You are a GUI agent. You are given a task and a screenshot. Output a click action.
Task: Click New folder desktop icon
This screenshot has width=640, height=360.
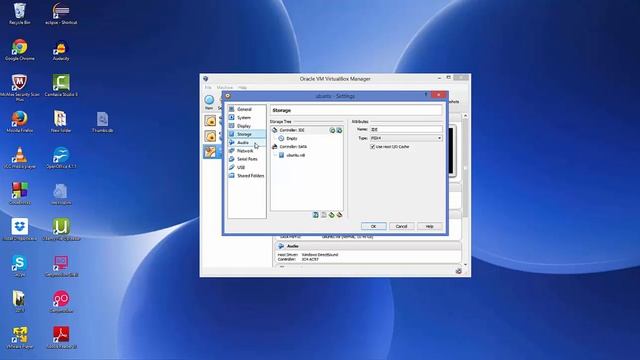pyautogui.click(x=60, y=122)
